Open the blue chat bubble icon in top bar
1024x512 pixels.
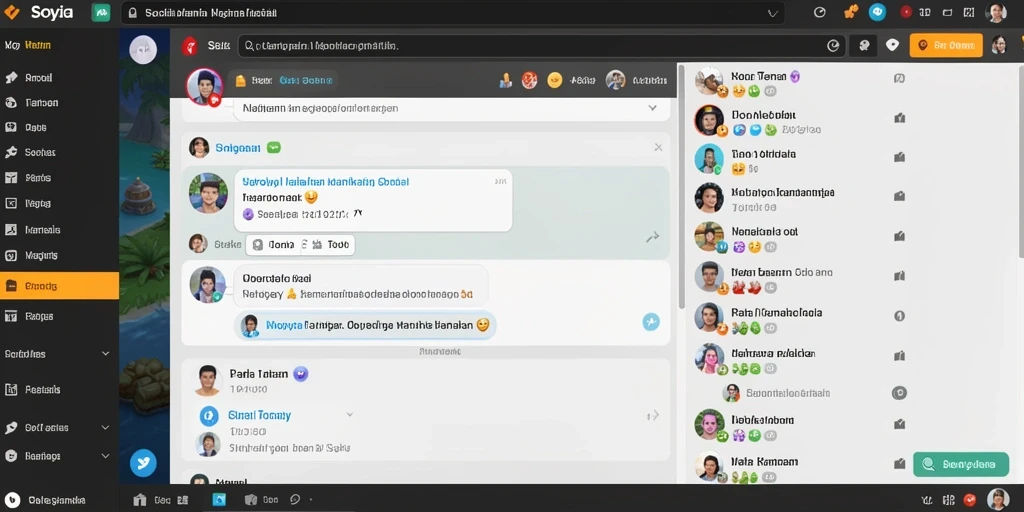click(877, 12)
